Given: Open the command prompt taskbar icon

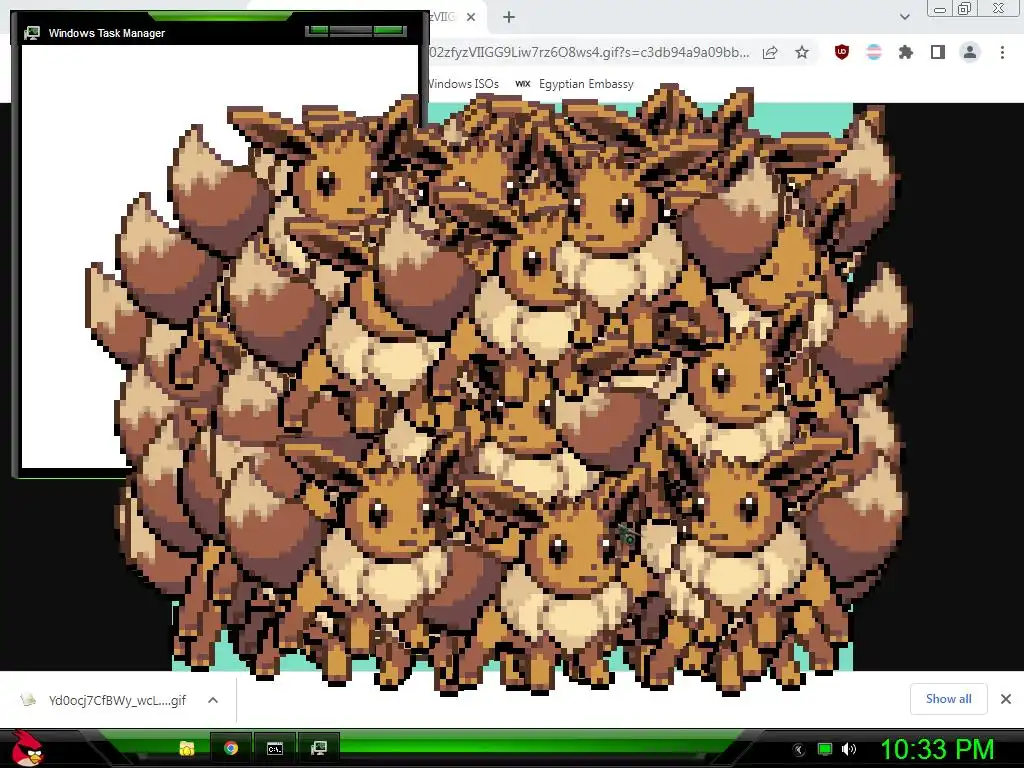Looking at the screenshot, I should point(275,748).
